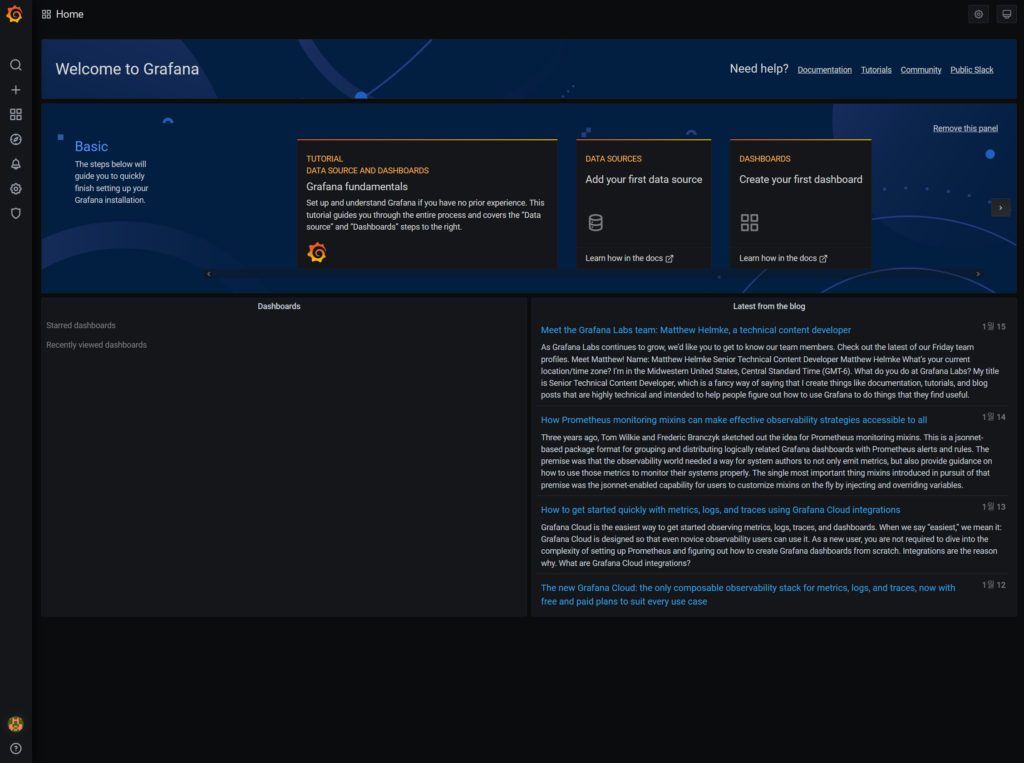Click the Basic setup heading
The height and width of the screenshot is (763, 1024).
[91, 146]
